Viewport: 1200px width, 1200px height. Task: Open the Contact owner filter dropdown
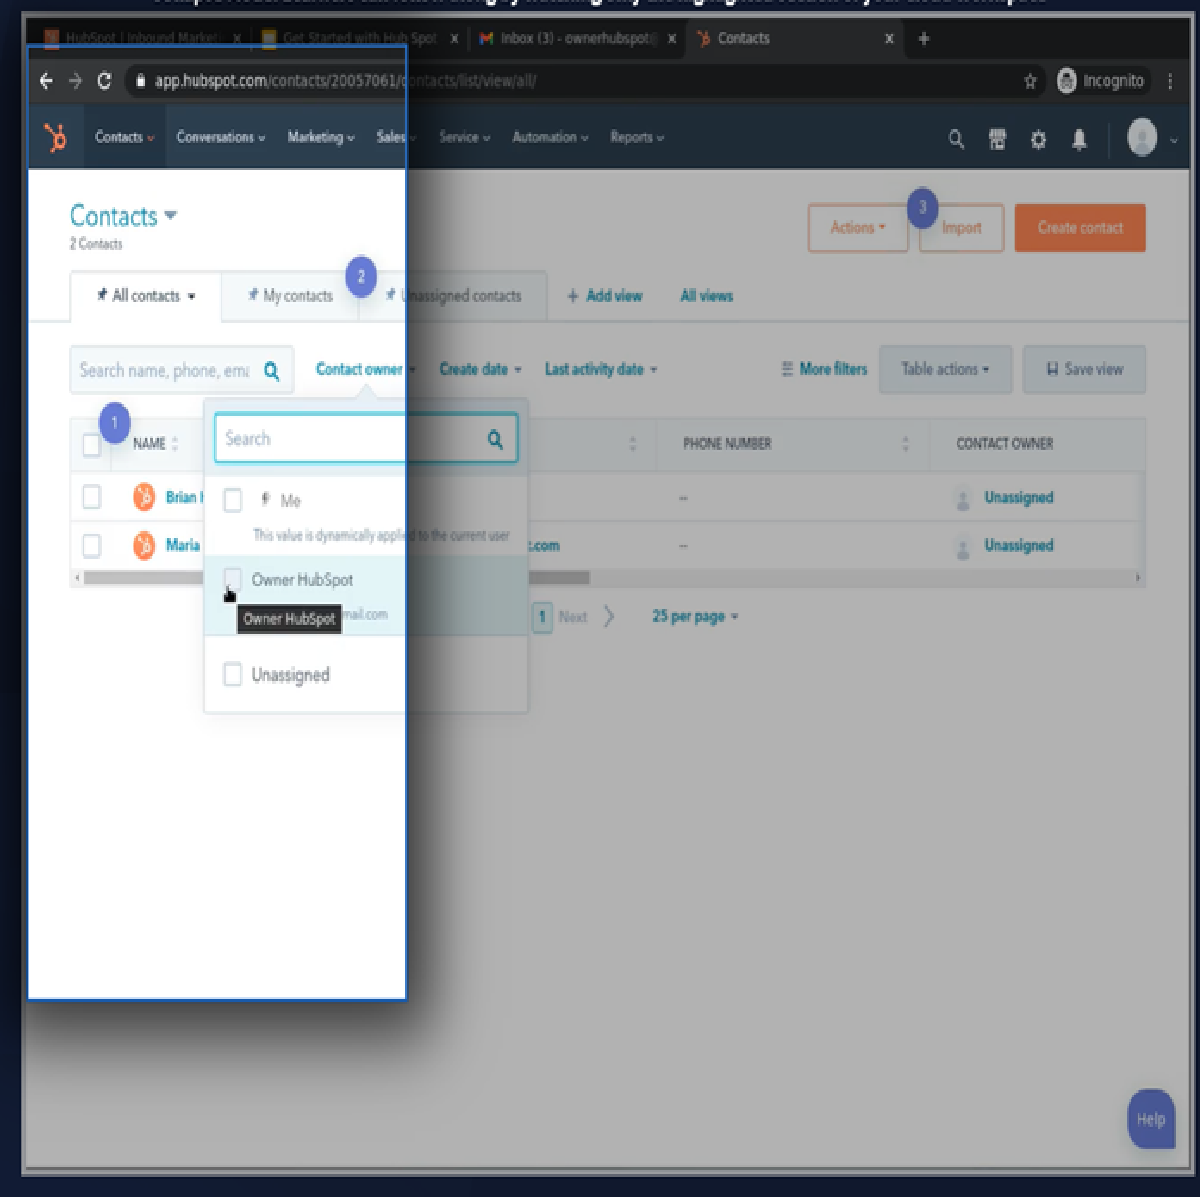pos(366,369)
